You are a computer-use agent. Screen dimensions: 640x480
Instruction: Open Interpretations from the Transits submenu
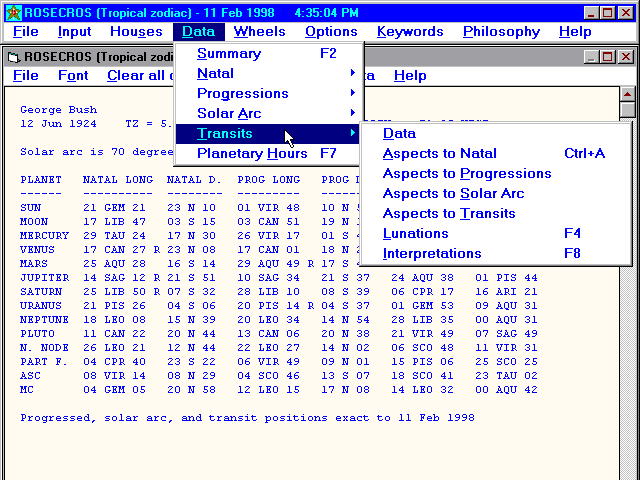(431, 254)
